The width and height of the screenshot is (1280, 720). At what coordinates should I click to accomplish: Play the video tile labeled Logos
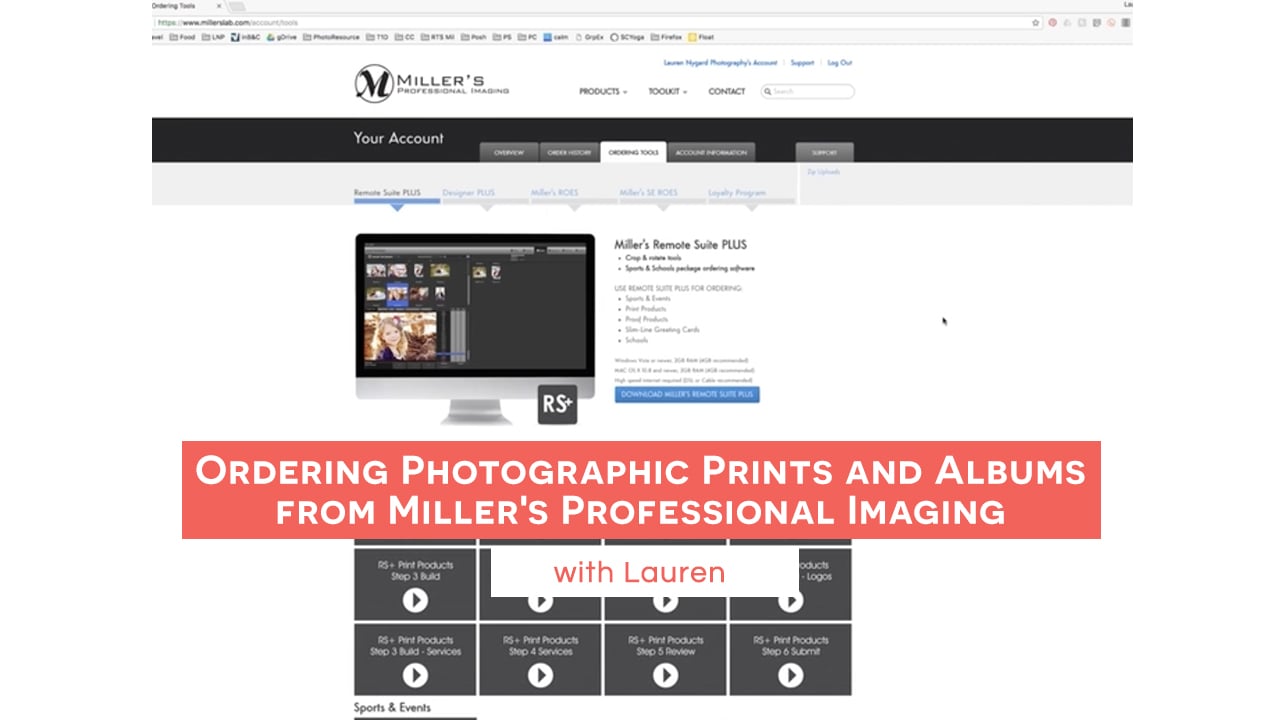point(790,601)
